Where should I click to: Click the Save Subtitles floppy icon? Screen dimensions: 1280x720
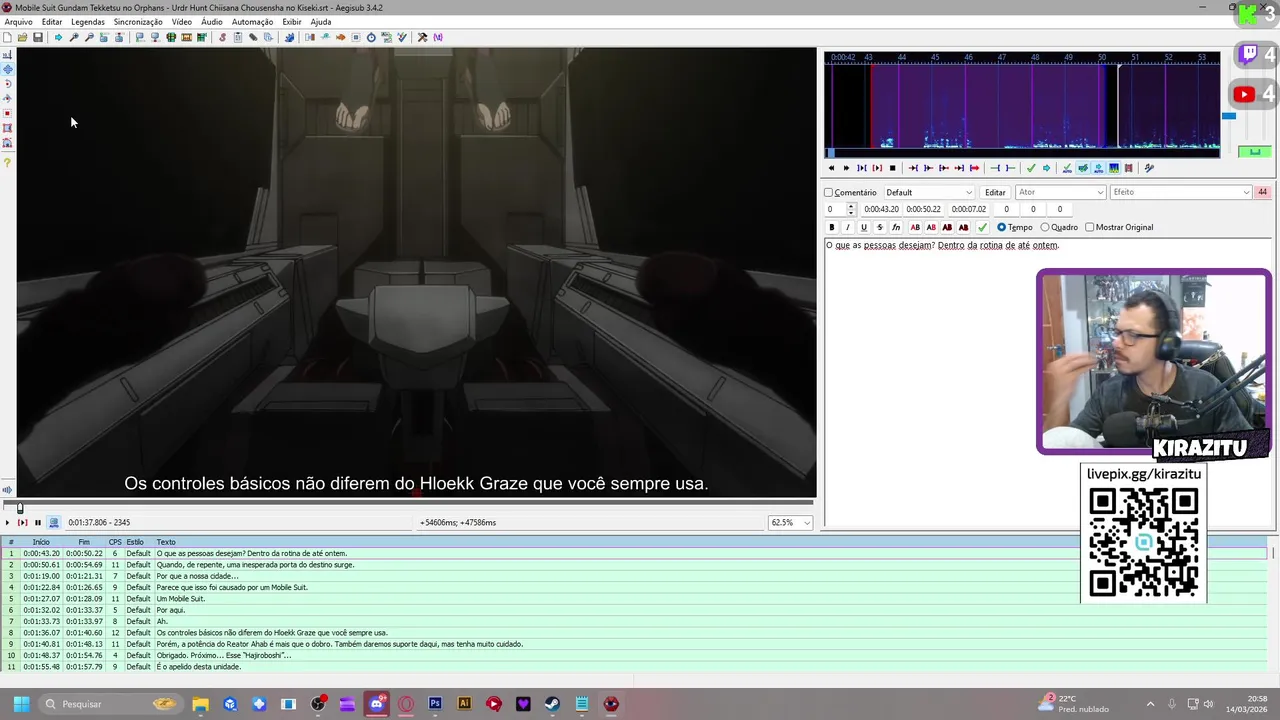tap(38, 38)
